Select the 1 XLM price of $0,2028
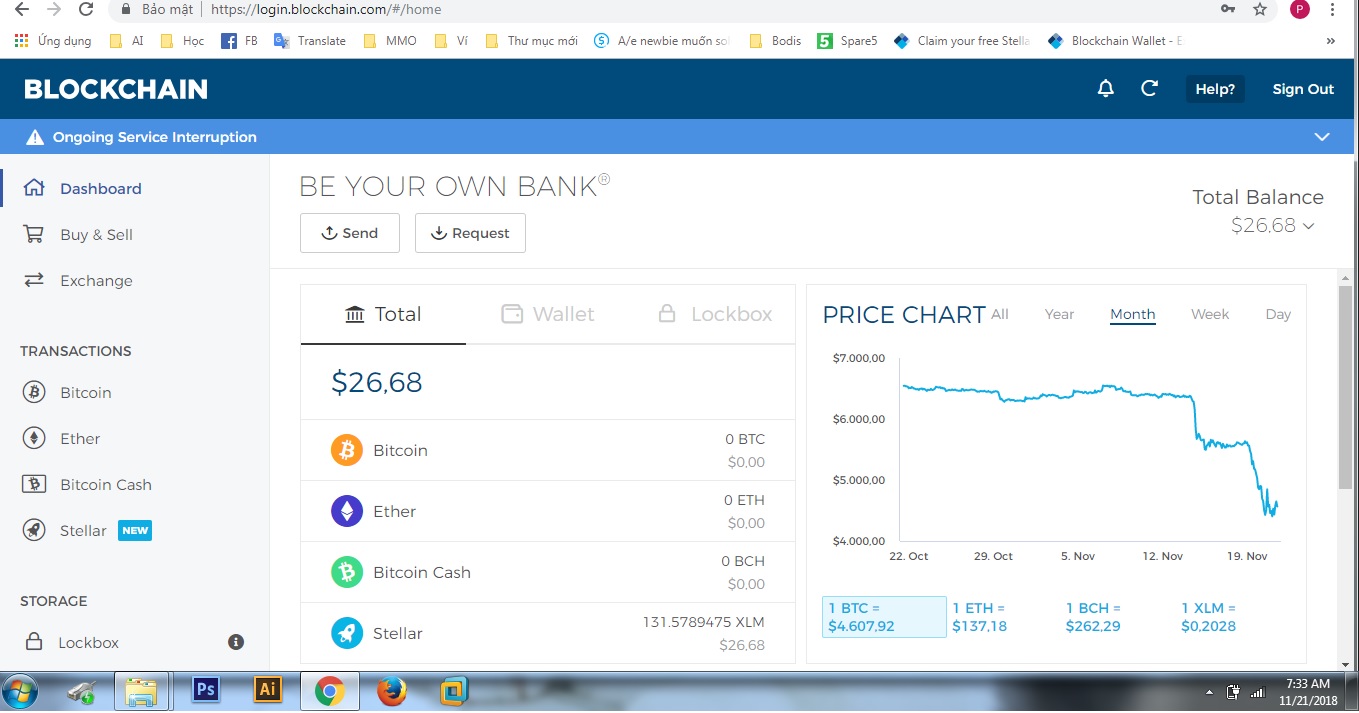This screenshot has width=1359, height=713. tap(1209, 617)
